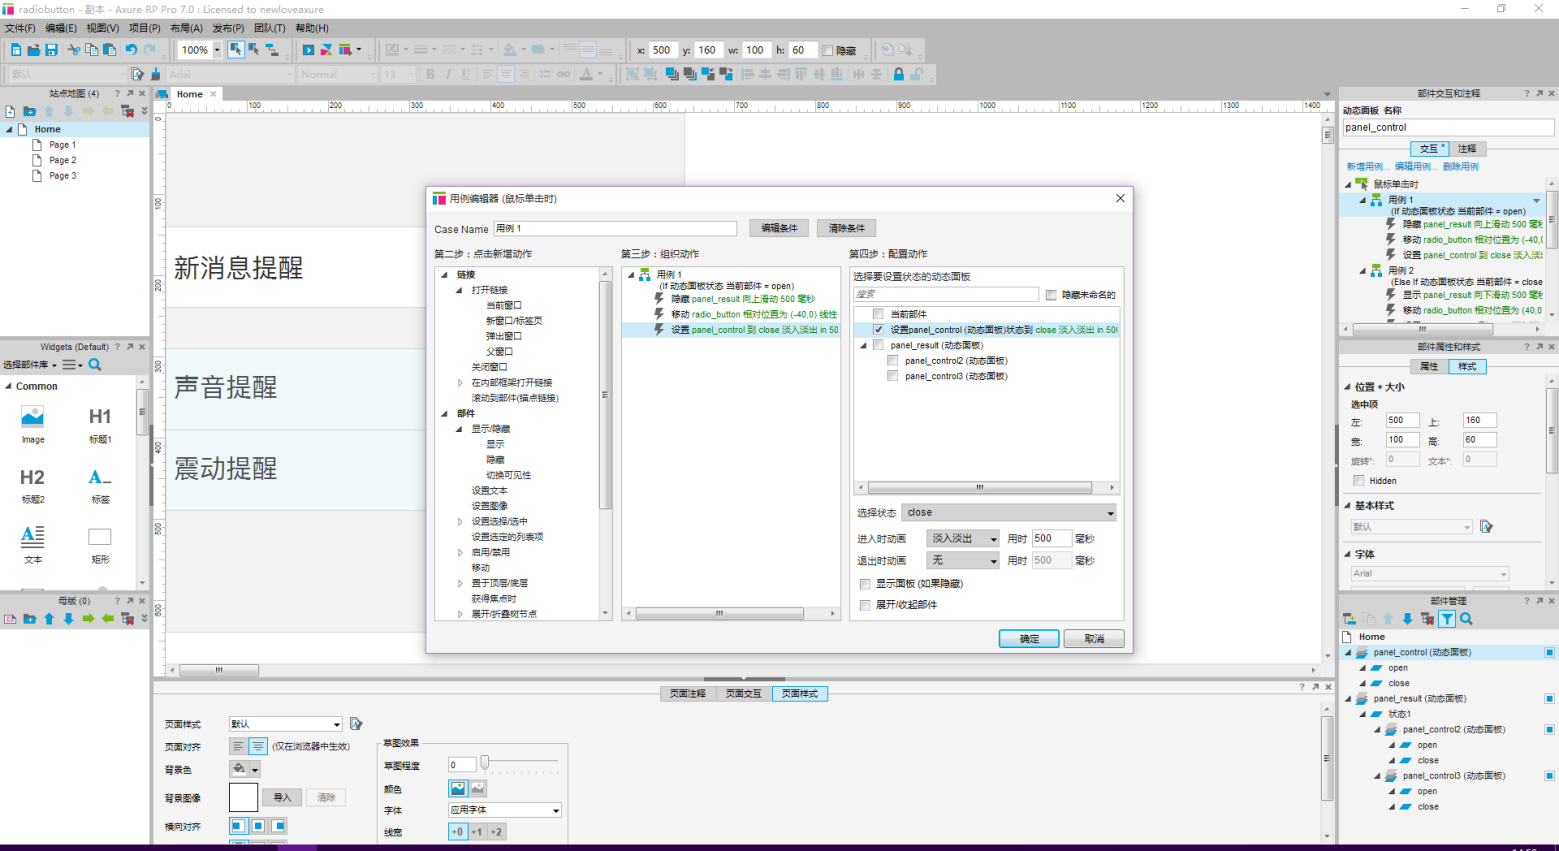Open the 发布(P) menu
The image size is (1559, 851).
pyautogui.click(x=228, y=28)
